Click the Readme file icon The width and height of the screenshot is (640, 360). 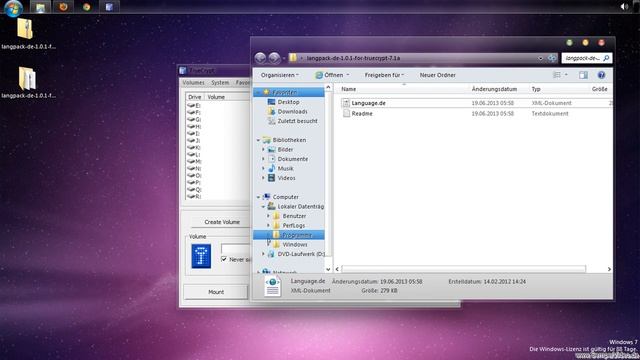click(x=346, y=113)
